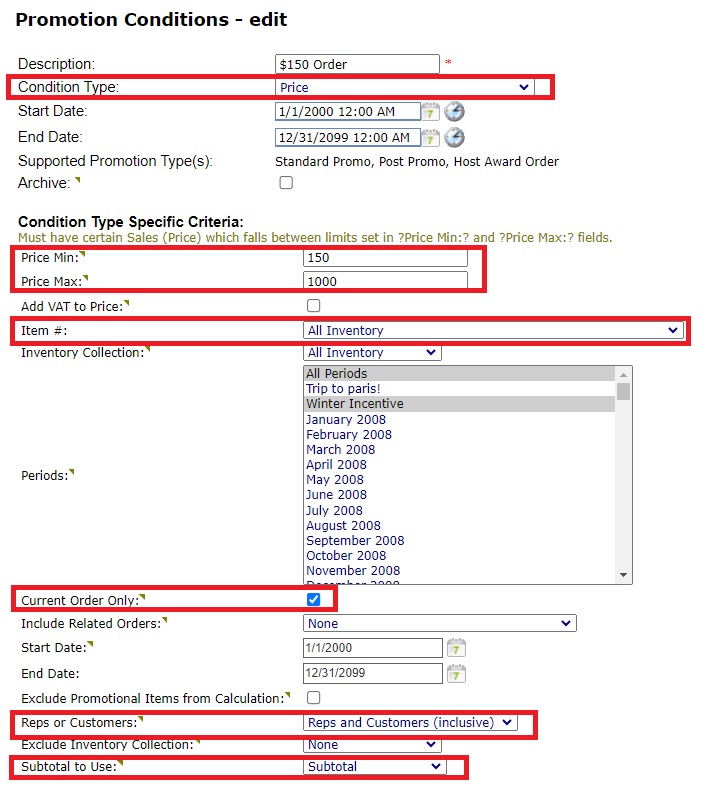Uncheck the Current Order Only checkbox
Viewport: 708px width, 792px height.
[314, 599]
